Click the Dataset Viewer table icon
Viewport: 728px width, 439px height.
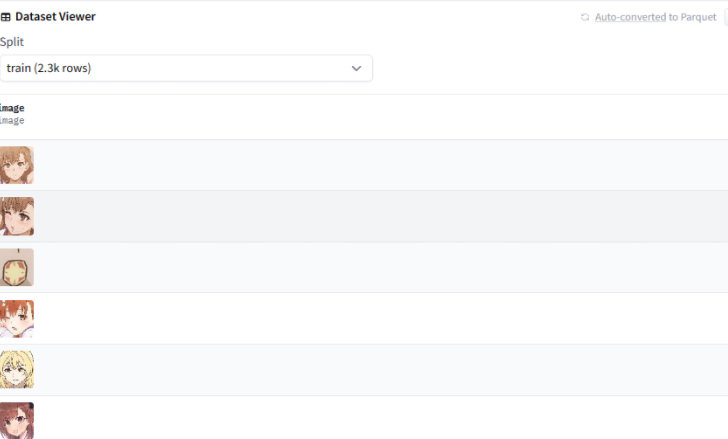[x=6, y=17]
